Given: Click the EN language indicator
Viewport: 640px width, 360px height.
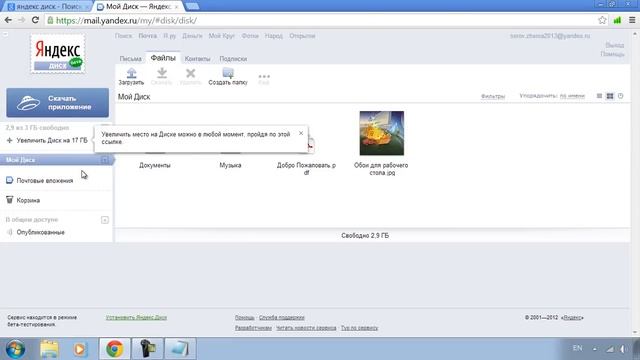Looking at the screenshot, I should point(578,348).
